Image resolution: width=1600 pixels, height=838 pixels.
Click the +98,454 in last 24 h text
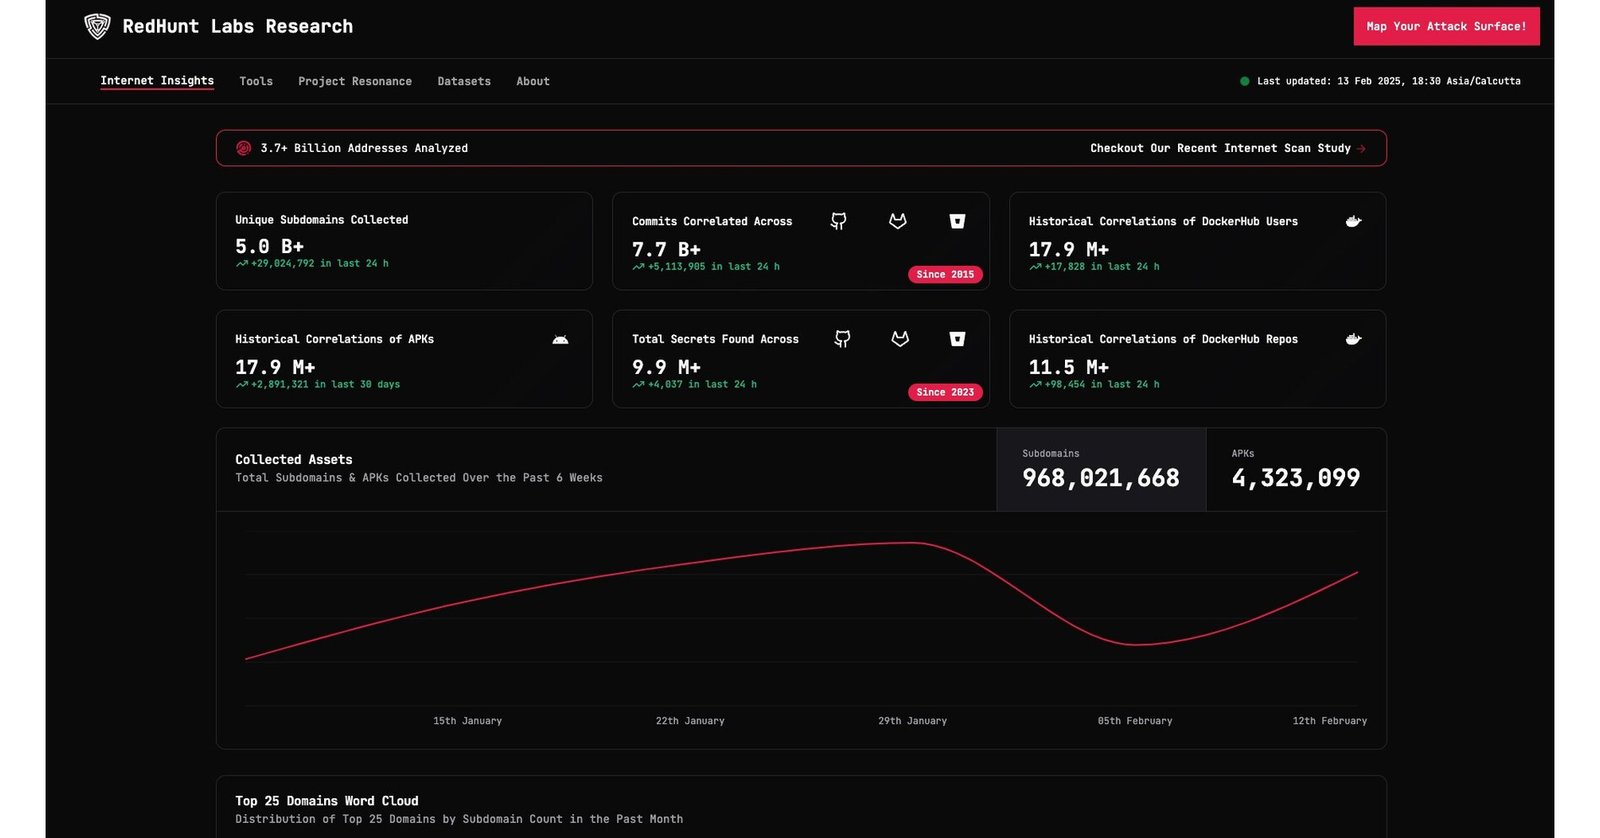[1102, 384]
